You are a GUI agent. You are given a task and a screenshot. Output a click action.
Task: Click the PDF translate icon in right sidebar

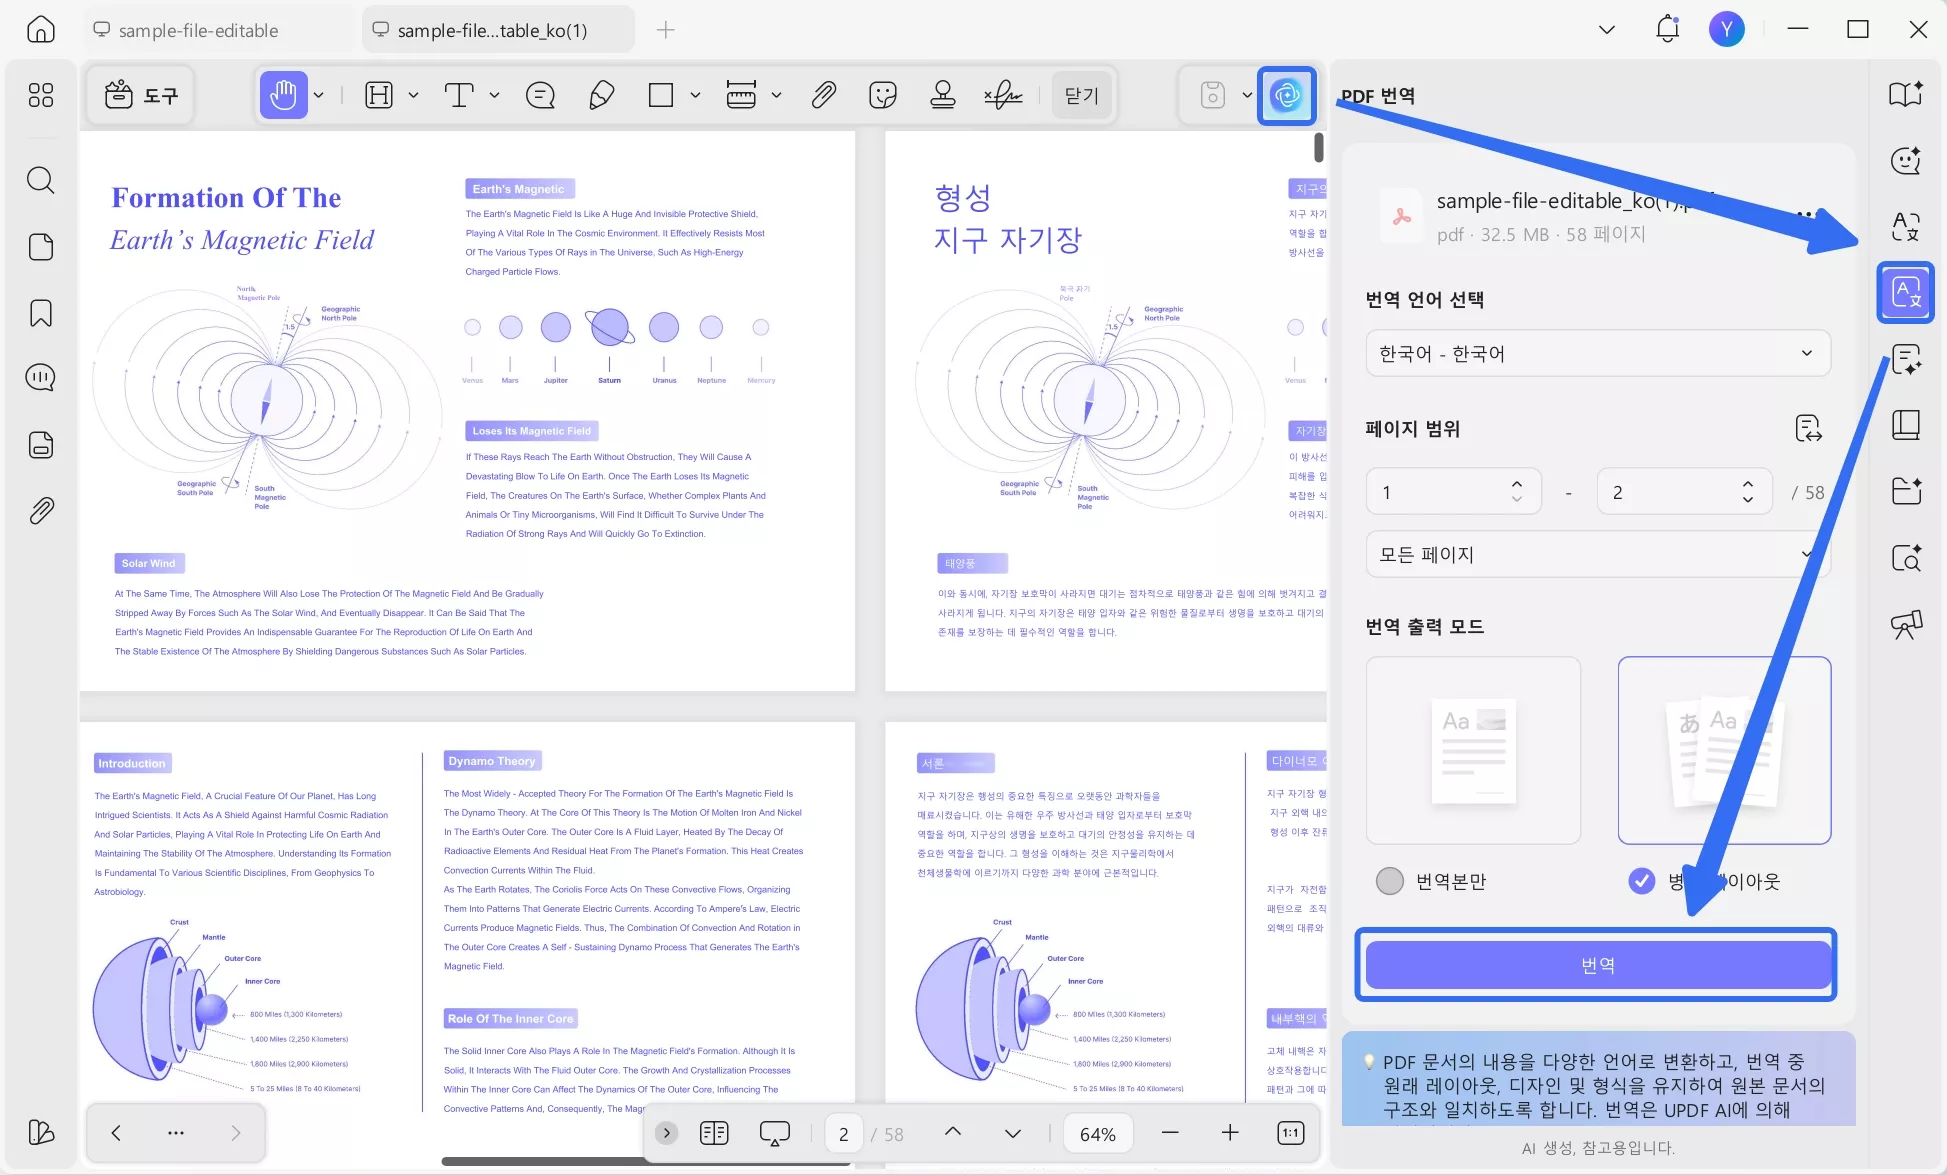1905,293
